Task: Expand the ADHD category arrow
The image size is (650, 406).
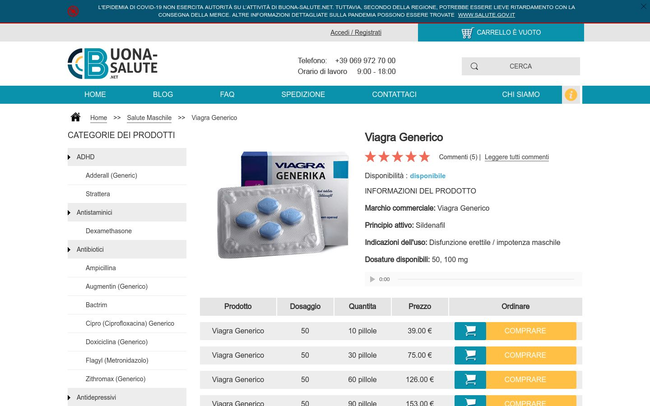Action: coord(69,157)
